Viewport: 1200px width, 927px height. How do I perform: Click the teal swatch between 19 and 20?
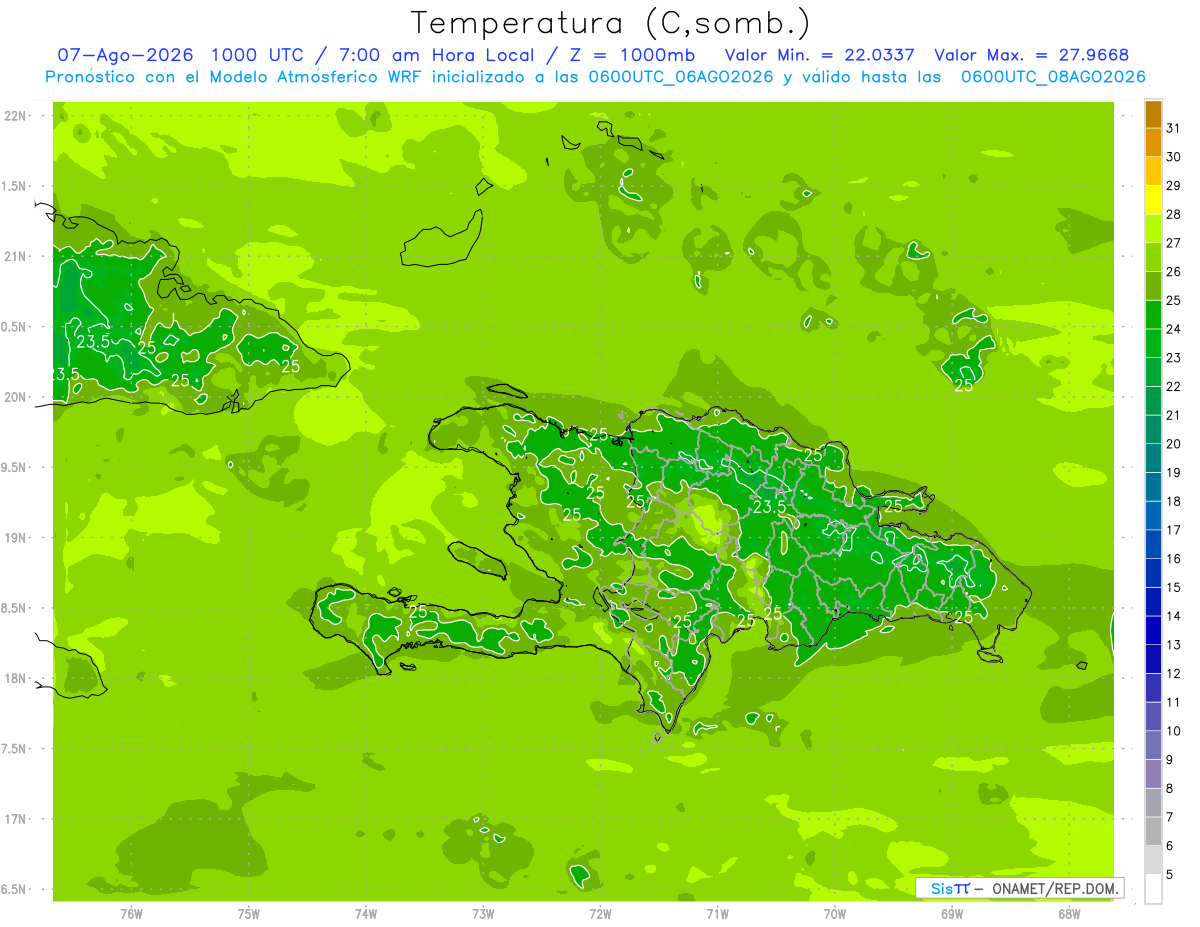click(1153, 459)
